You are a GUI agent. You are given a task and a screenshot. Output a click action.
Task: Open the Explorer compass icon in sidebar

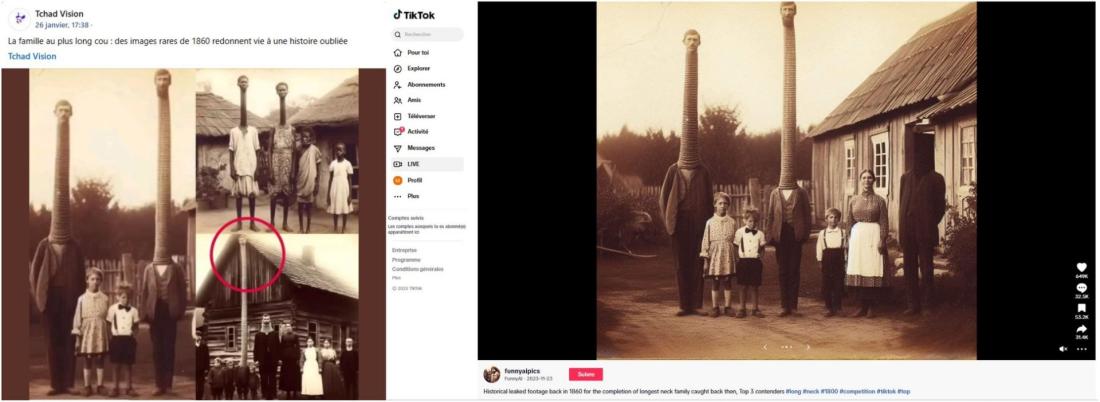[398, 69]
